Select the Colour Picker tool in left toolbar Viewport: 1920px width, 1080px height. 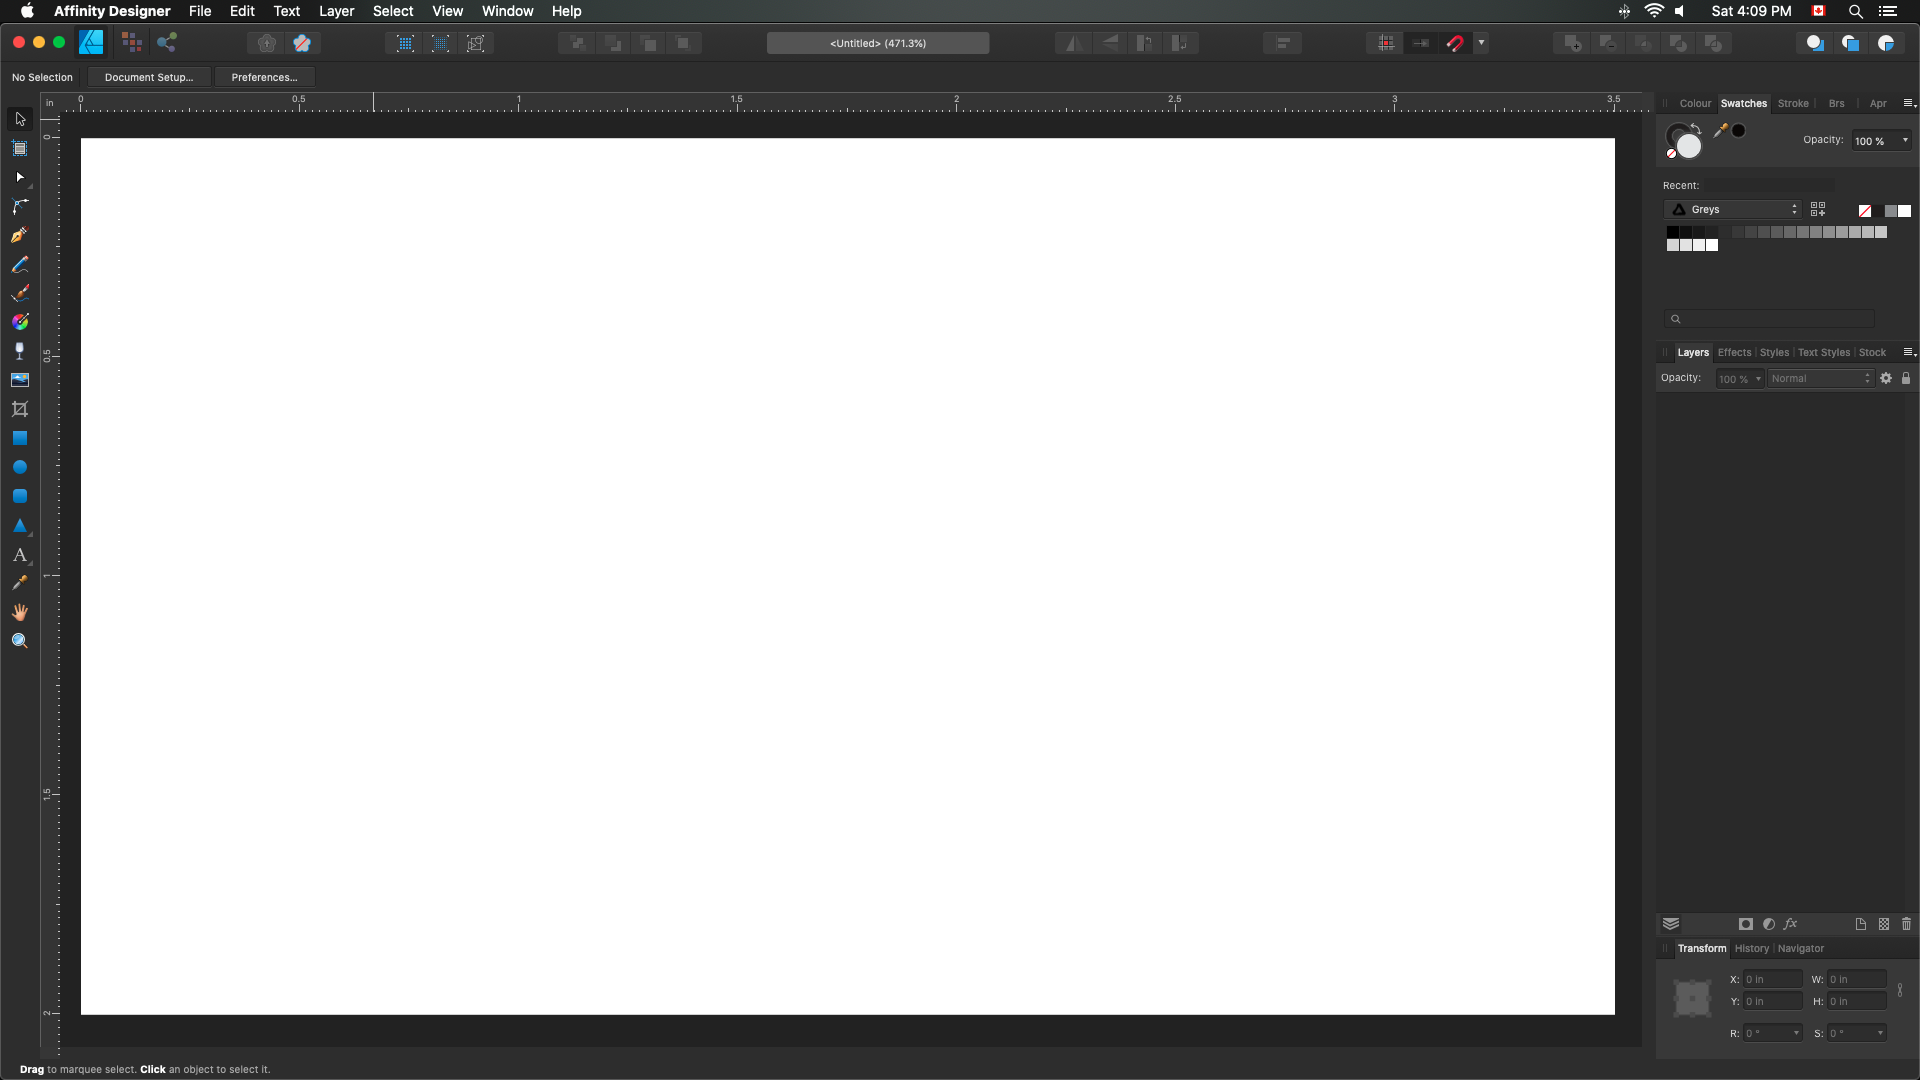pos(20,583)
